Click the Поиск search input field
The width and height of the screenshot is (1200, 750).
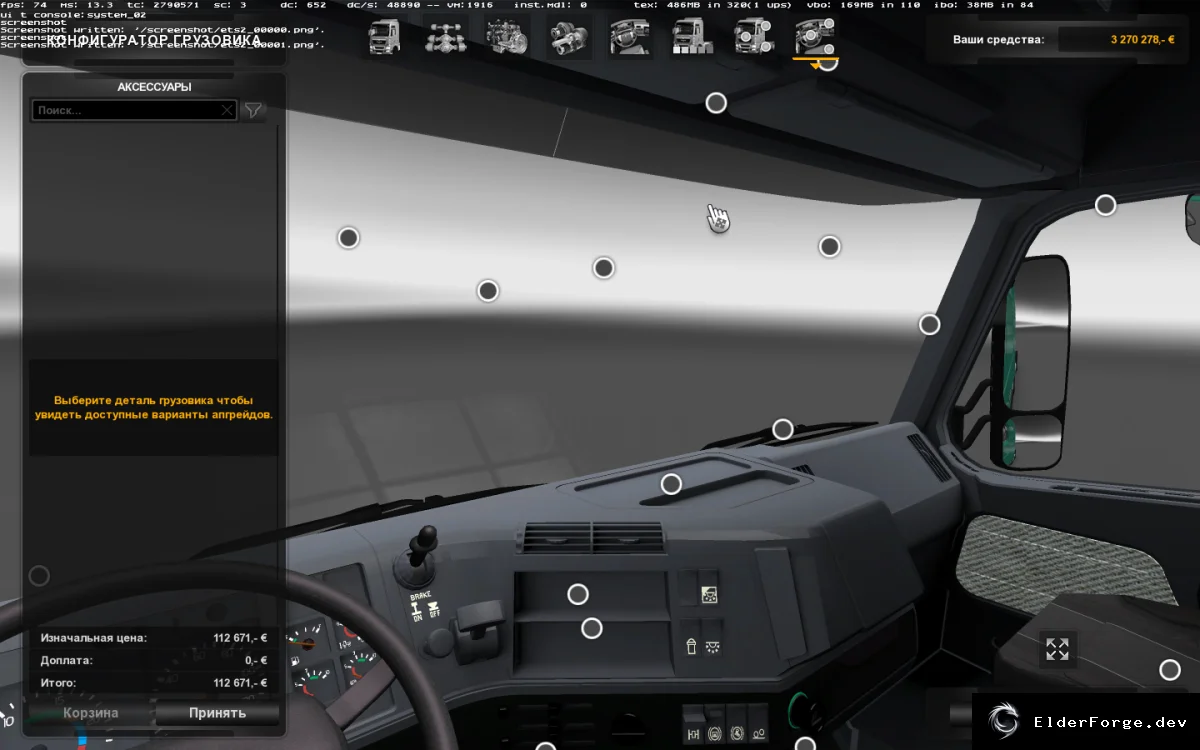pos(126,111)
